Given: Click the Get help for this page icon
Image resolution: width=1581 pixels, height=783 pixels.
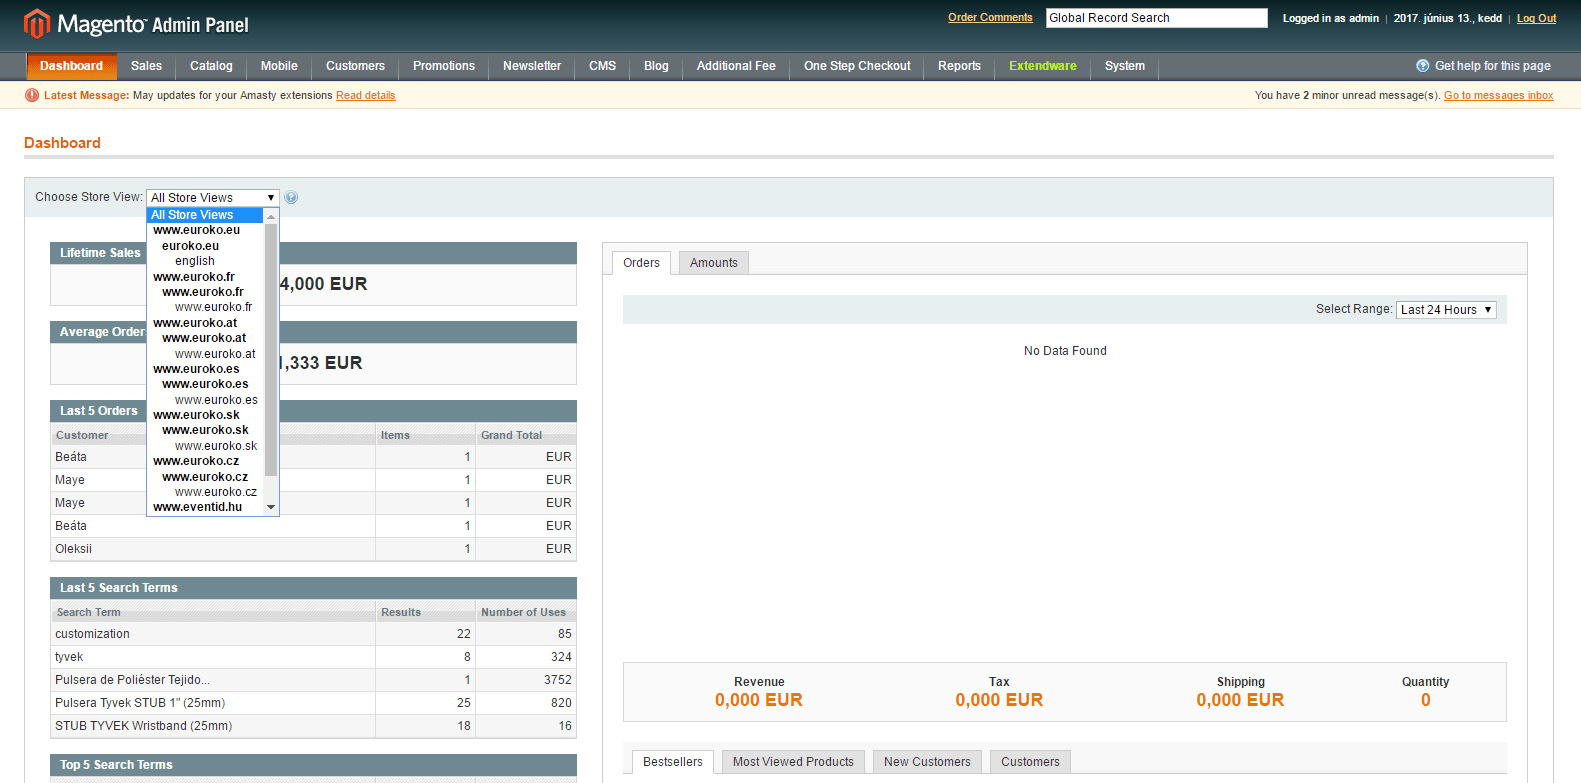Looking at the screenshot, I should click(1422, 66).
